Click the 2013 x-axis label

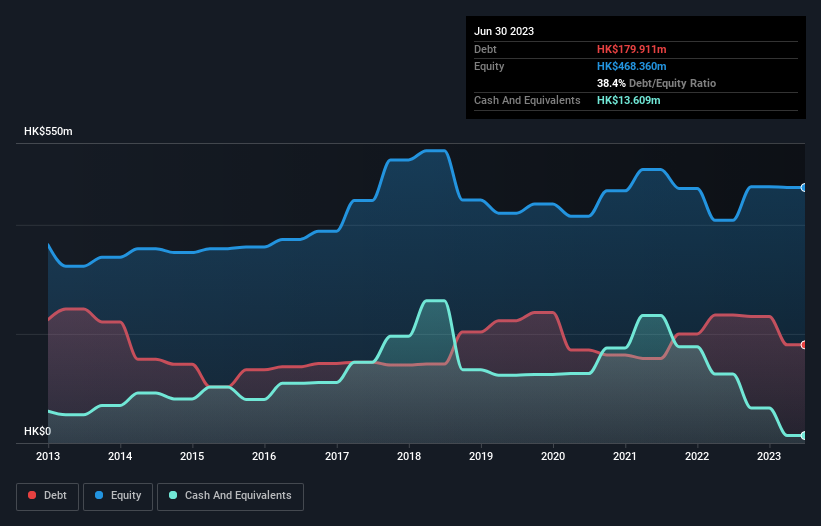pyautogui.click(x=48, y=456)
